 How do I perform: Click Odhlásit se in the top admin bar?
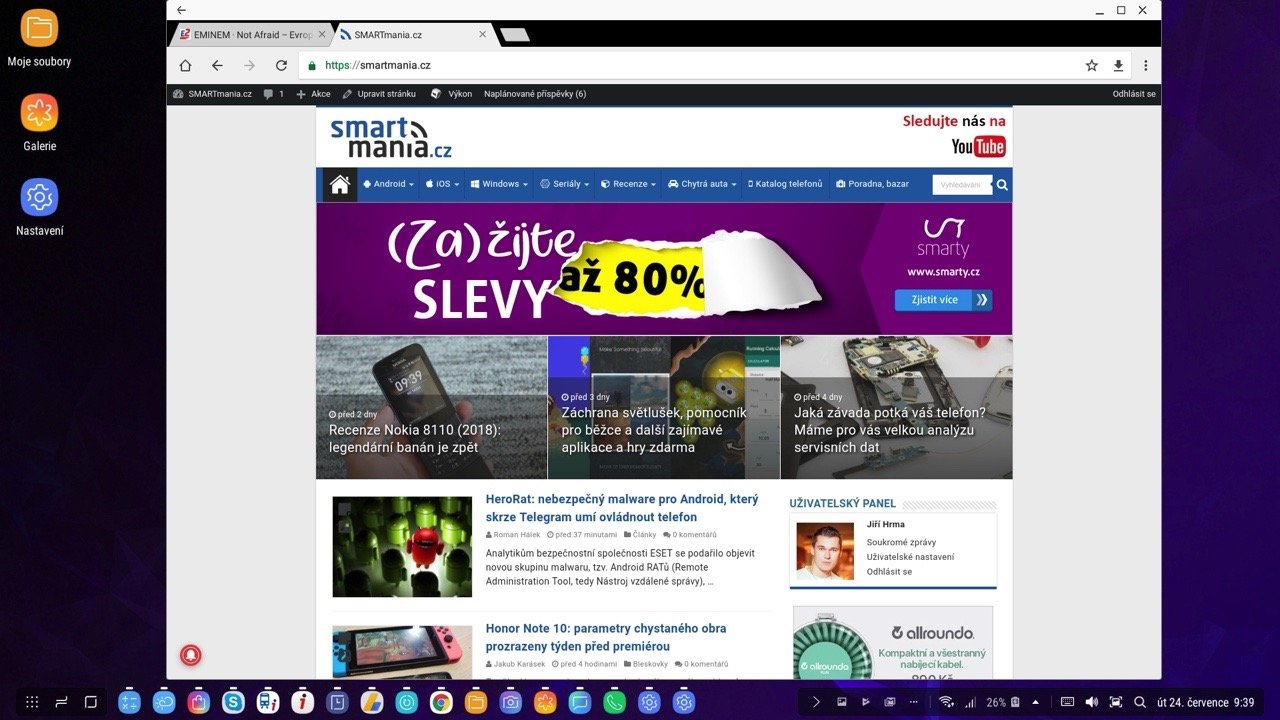pos(1134,94)
